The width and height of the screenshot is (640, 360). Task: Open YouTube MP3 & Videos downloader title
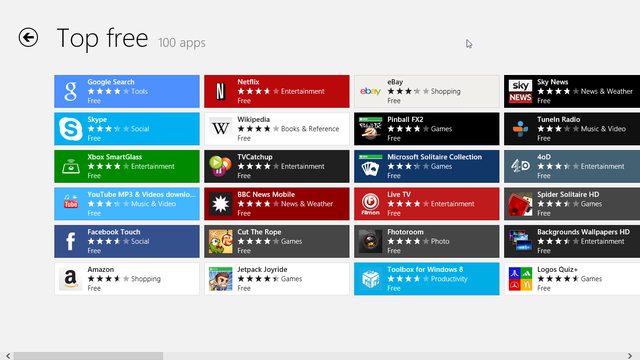[x=142, y=195]
